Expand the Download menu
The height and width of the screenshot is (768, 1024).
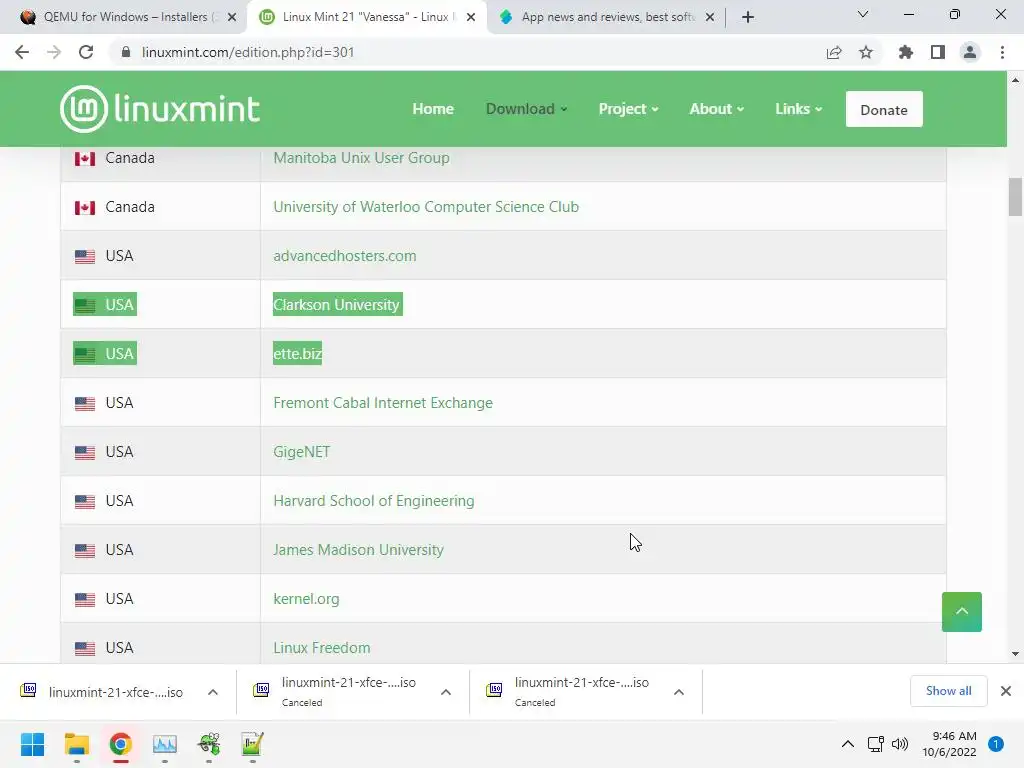[x=526, y=109]
